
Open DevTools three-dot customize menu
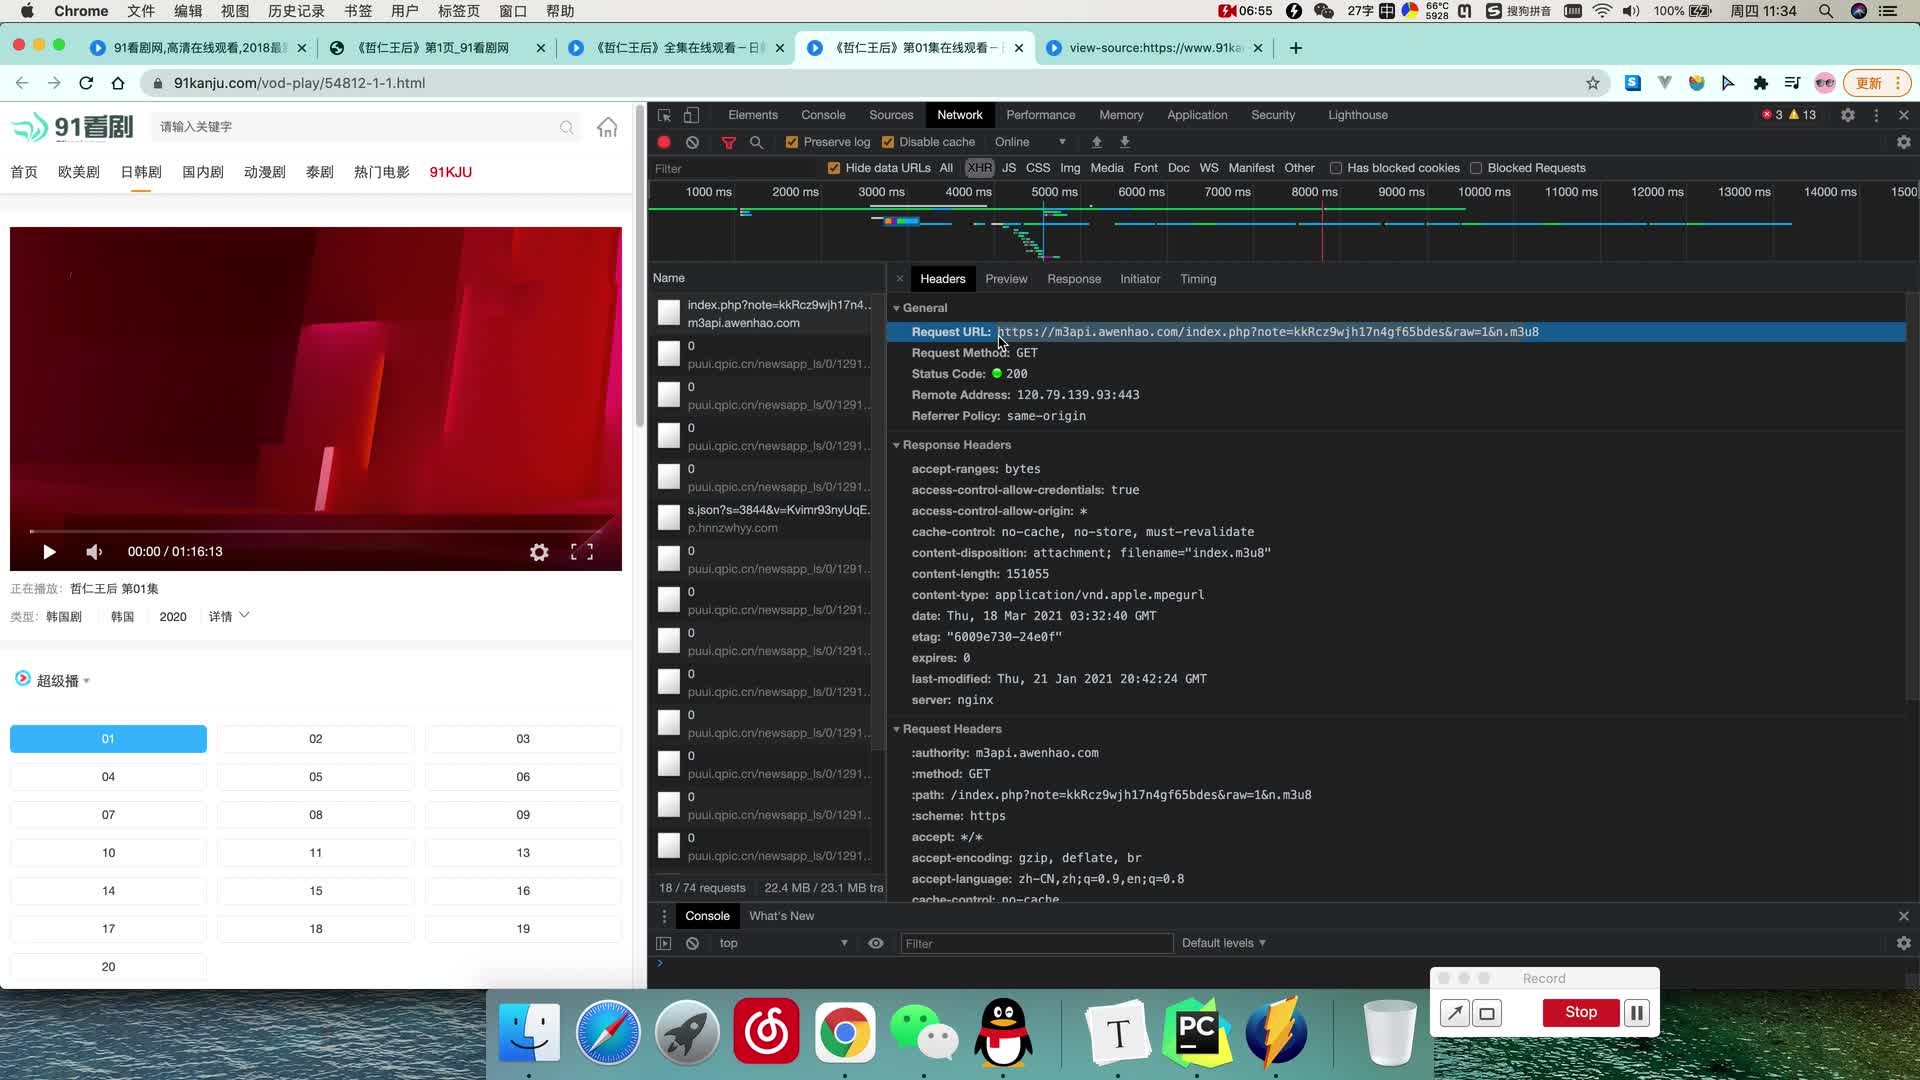click(1876, 115)
